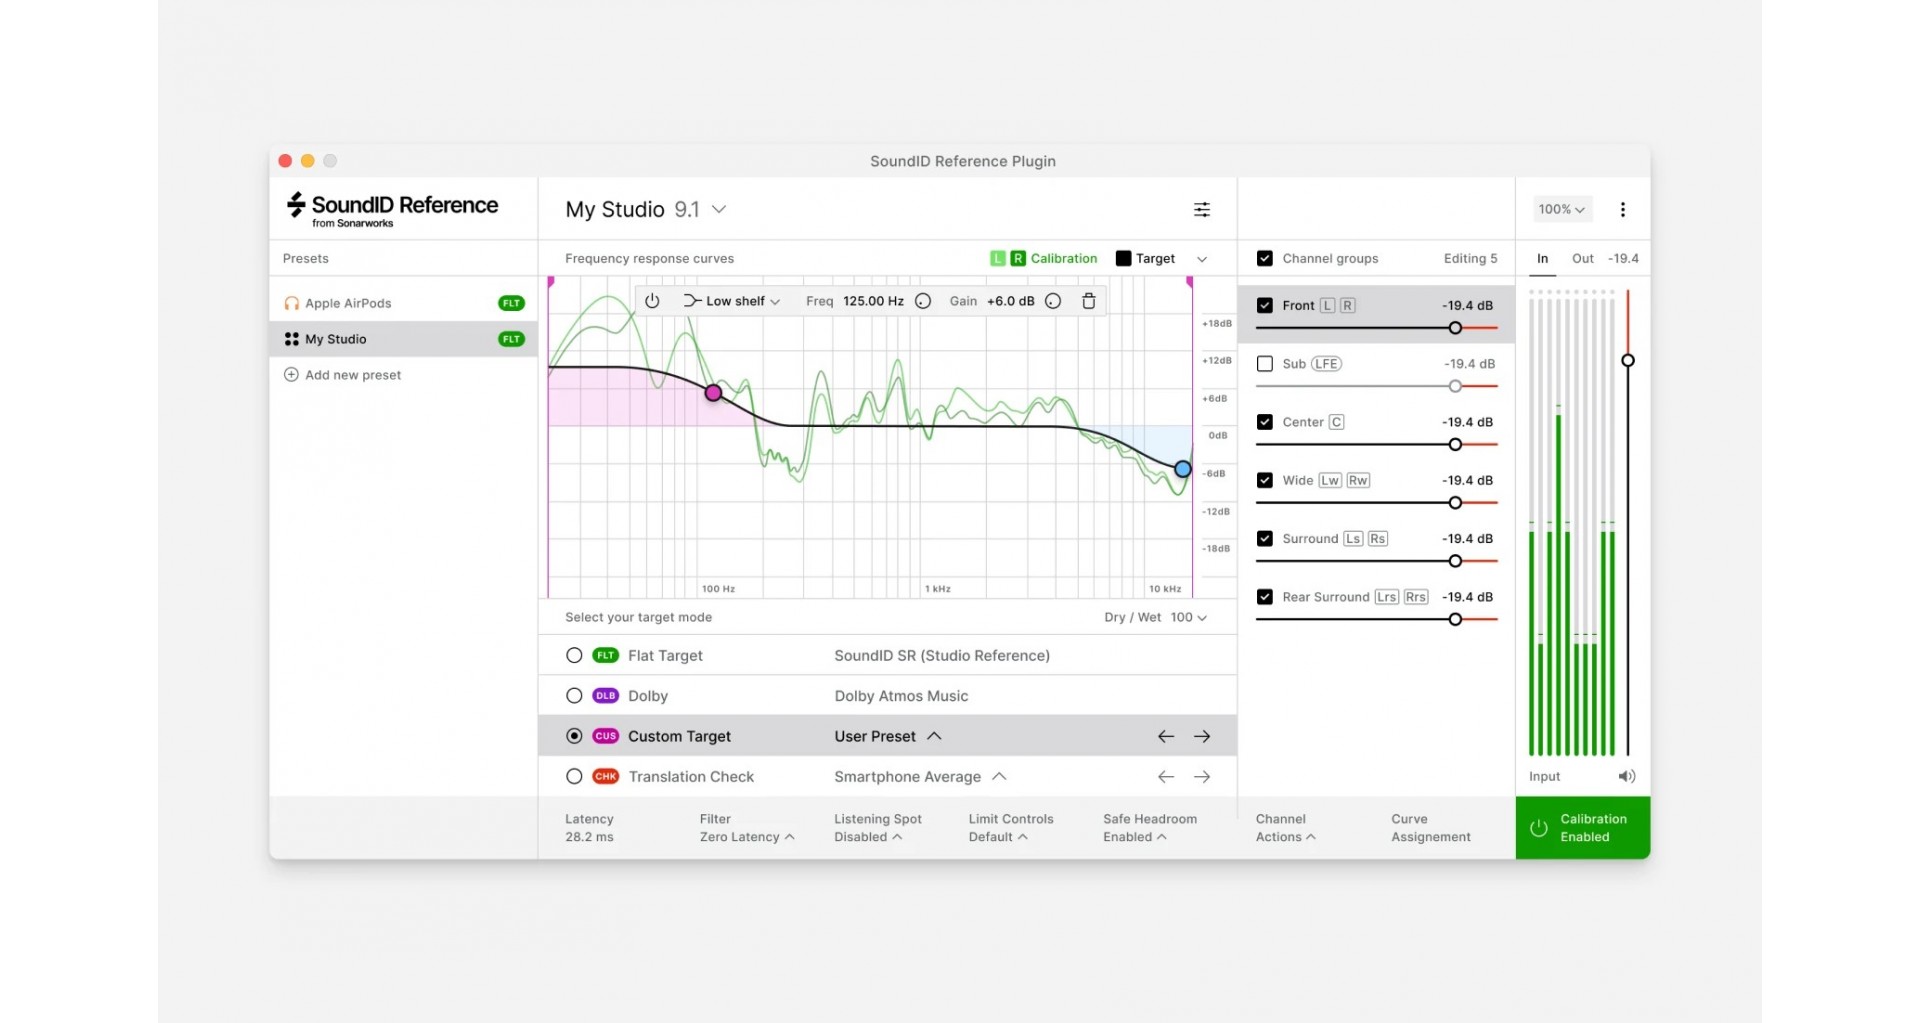This screenshot has height=1023, width=1920.
Task: Switch to the Out meter tab
Action: point(1582,258)
